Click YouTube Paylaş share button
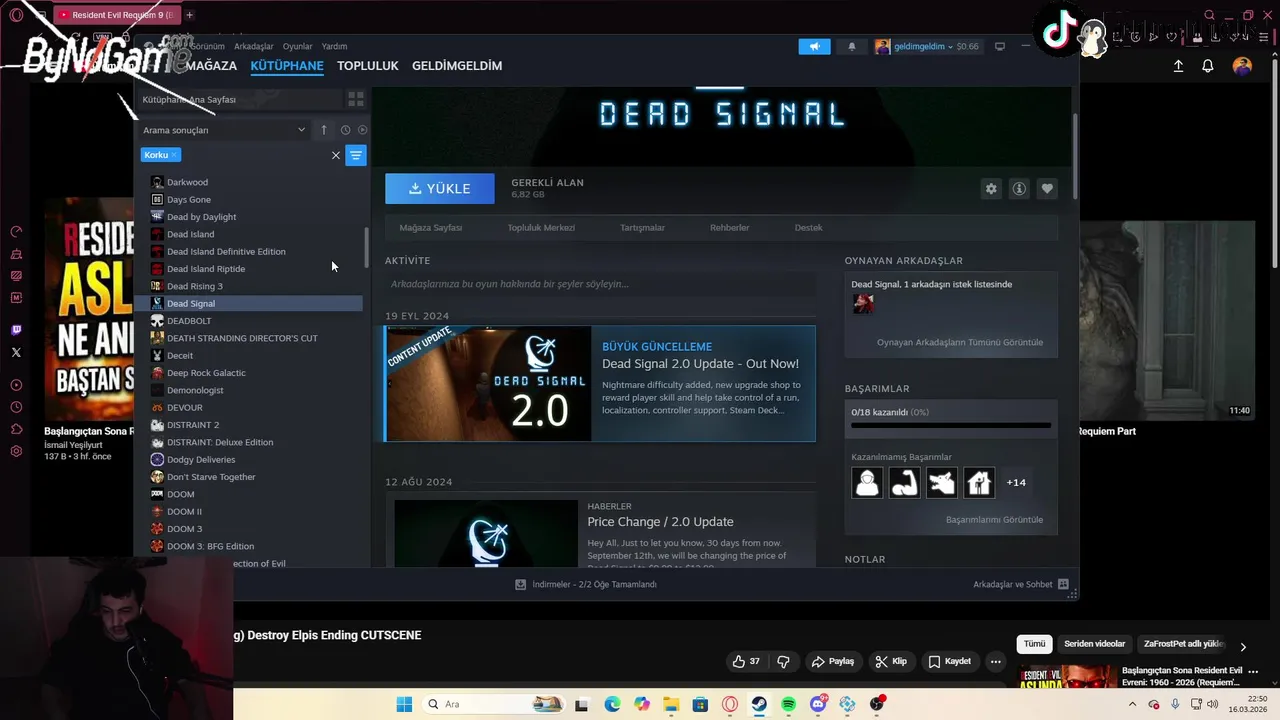This screenshot has width=1280, height=720. click(x=833, y=661)
